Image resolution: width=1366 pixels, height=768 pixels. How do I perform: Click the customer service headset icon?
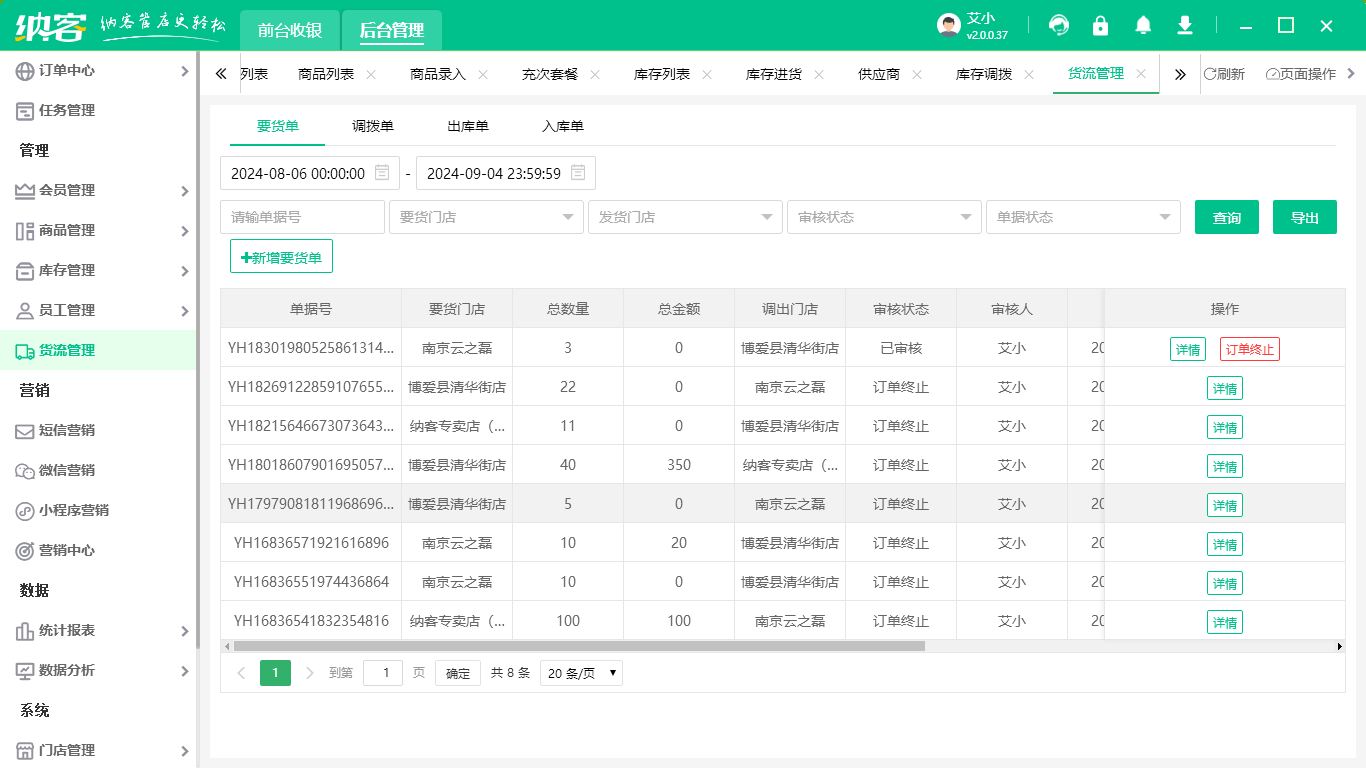click(x=1059, y=26)
